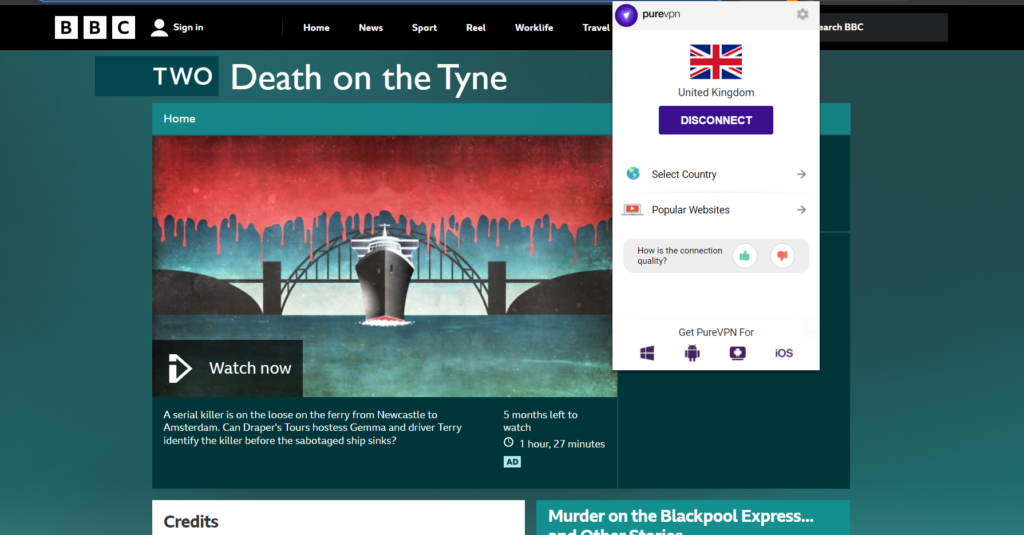Expand the Select Country arrow
1024x535 pixels.
point(801,174)
